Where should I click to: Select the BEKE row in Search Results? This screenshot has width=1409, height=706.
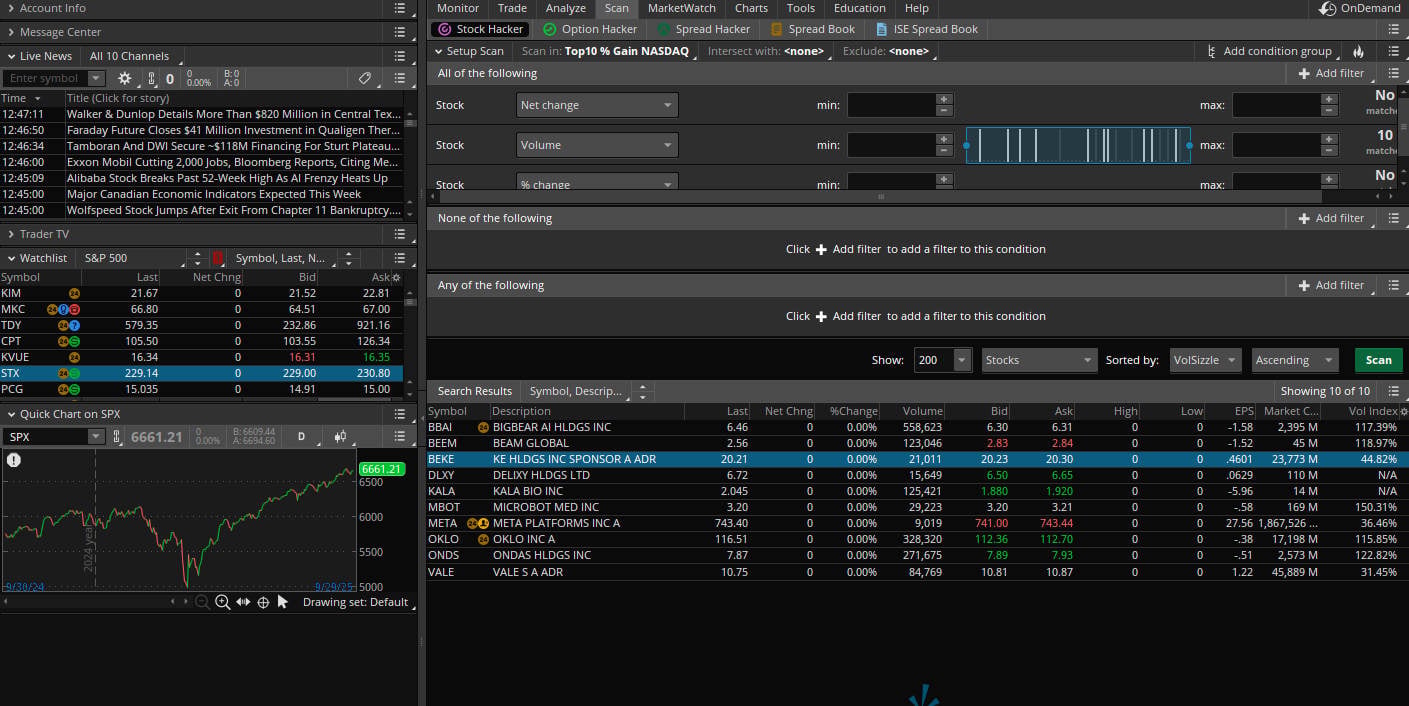pyautogui.click(x=916, y=459)
